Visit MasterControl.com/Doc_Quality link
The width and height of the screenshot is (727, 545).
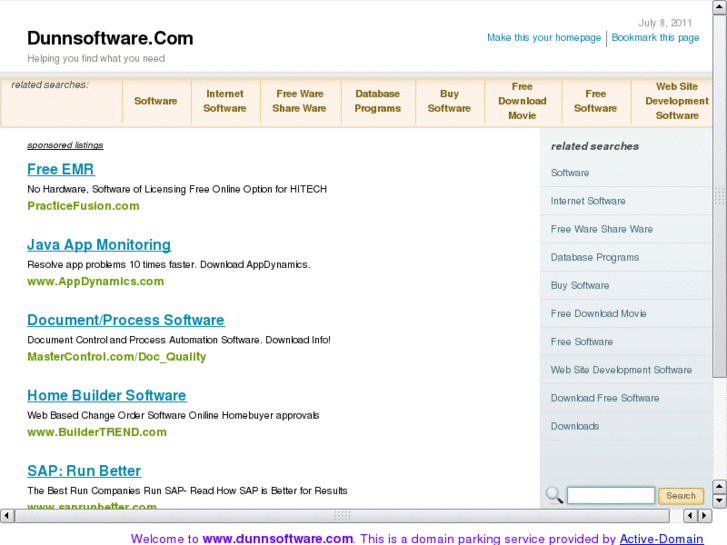click(x=117, y=357)
